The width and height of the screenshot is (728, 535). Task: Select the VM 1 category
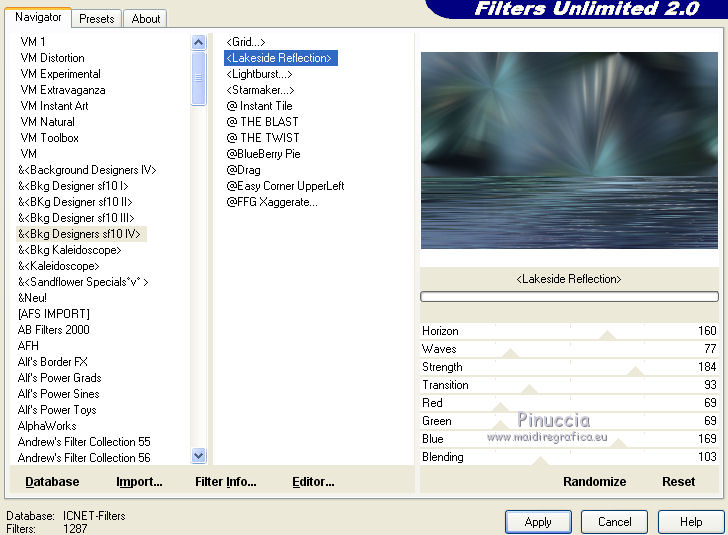pos(33,42)
